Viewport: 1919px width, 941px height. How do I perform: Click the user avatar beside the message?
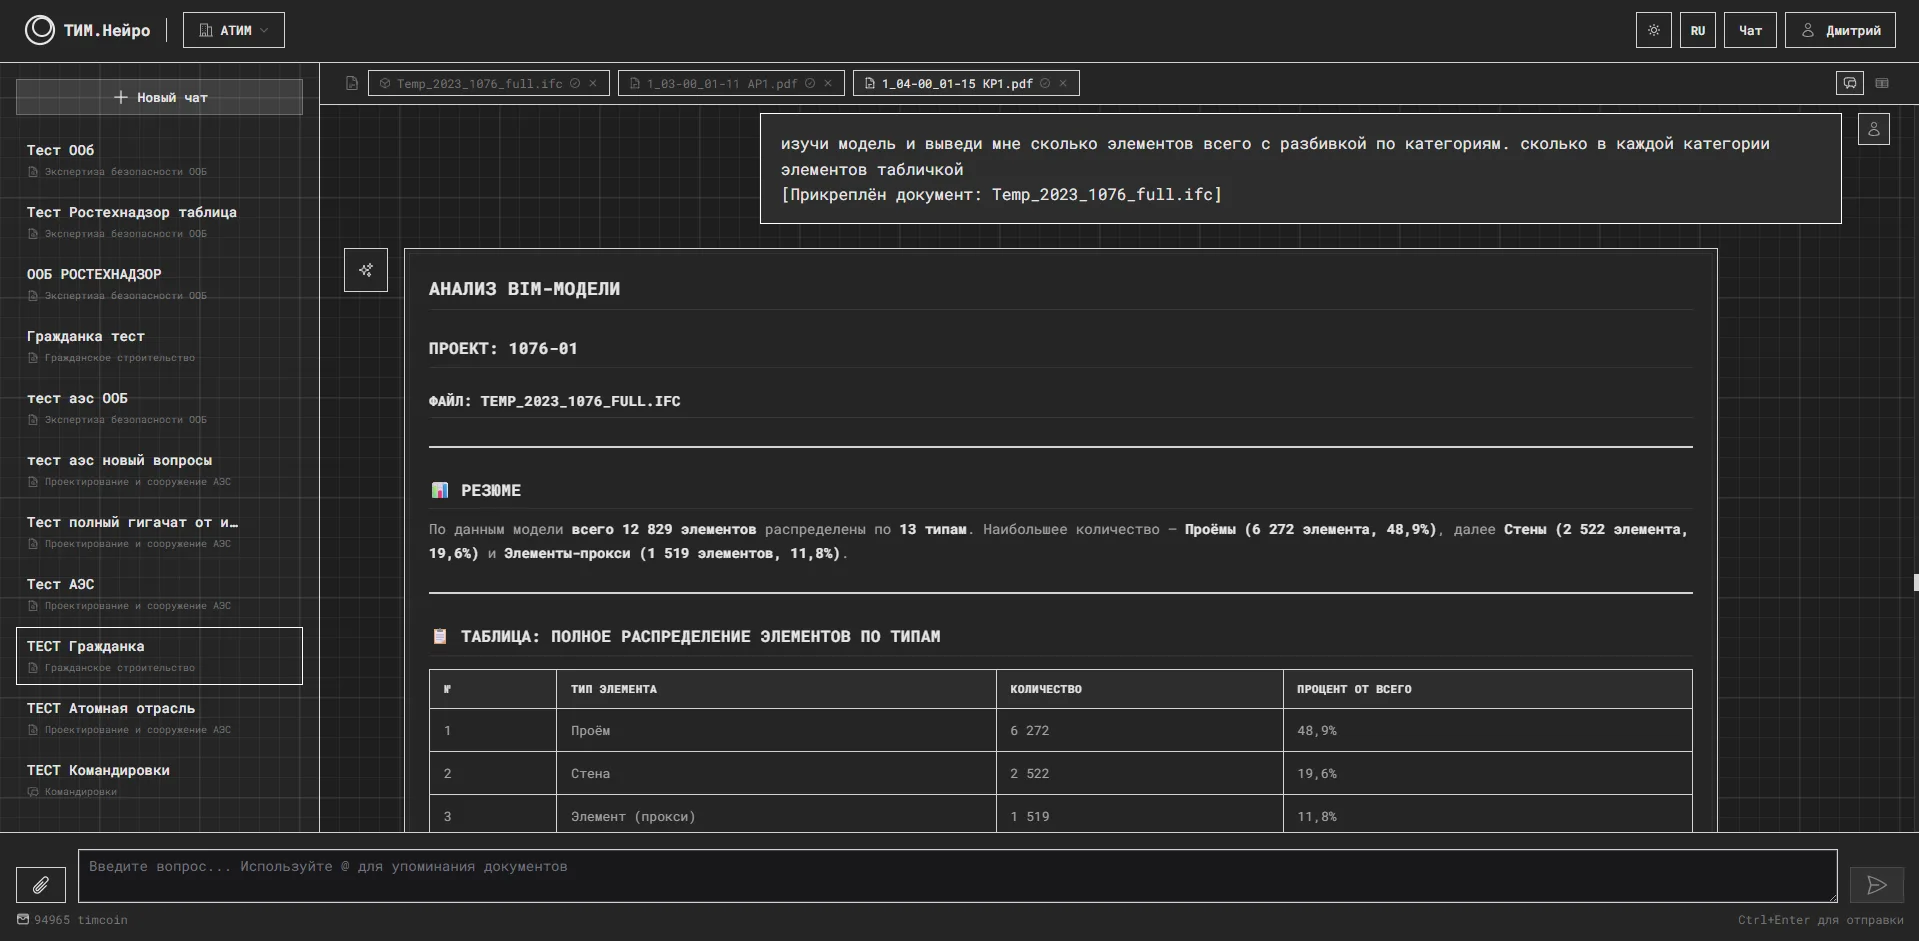[x=1874, y=129]
